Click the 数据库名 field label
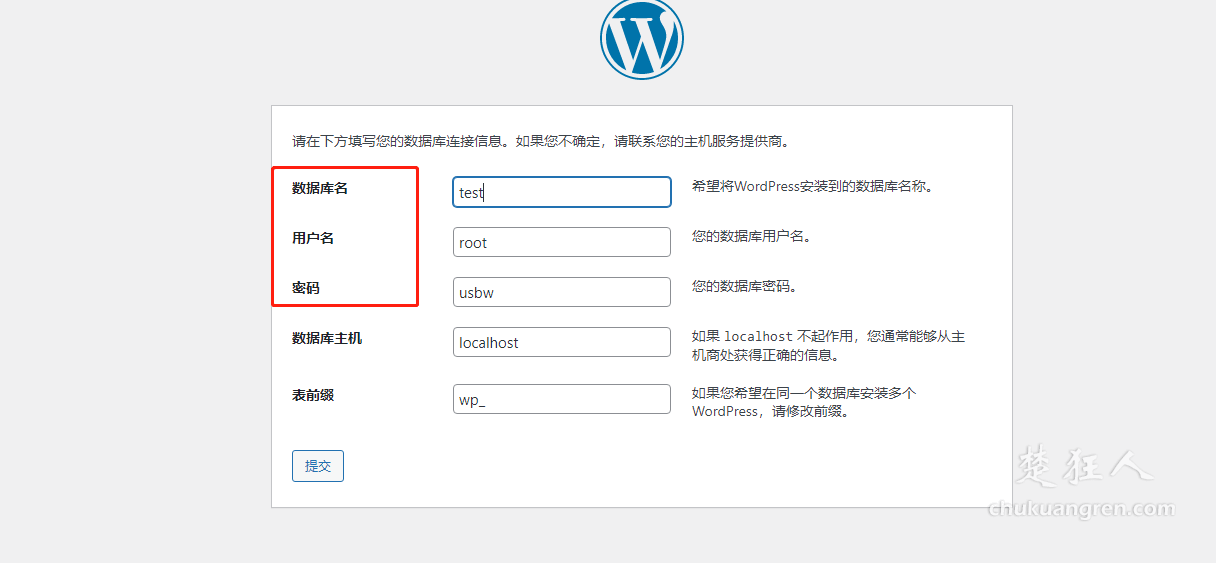This screenshot has width=1216, height=563. (320, 188)
